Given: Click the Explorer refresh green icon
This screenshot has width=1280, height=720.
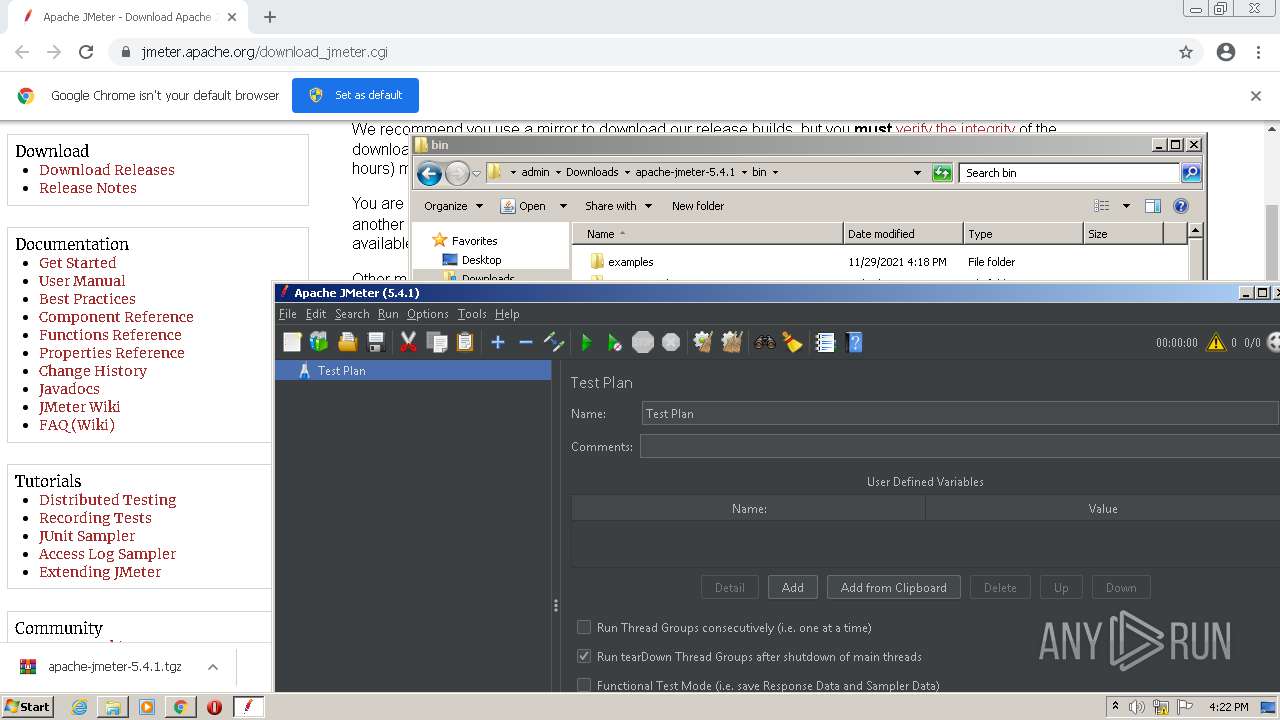Looking at the screenshot, I should pos(942,173).
